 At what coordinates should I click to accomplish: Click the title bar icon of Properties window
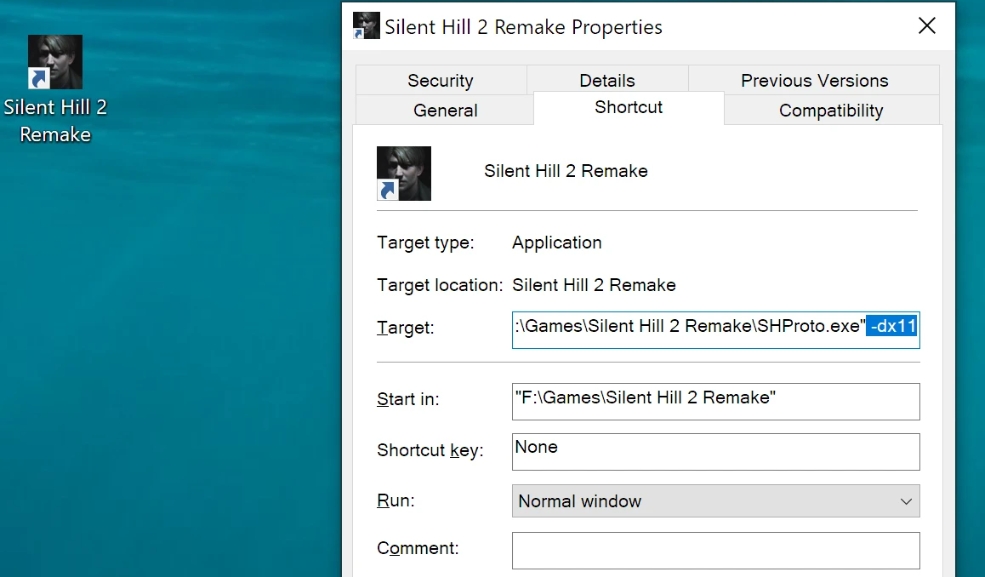point(366,26)
